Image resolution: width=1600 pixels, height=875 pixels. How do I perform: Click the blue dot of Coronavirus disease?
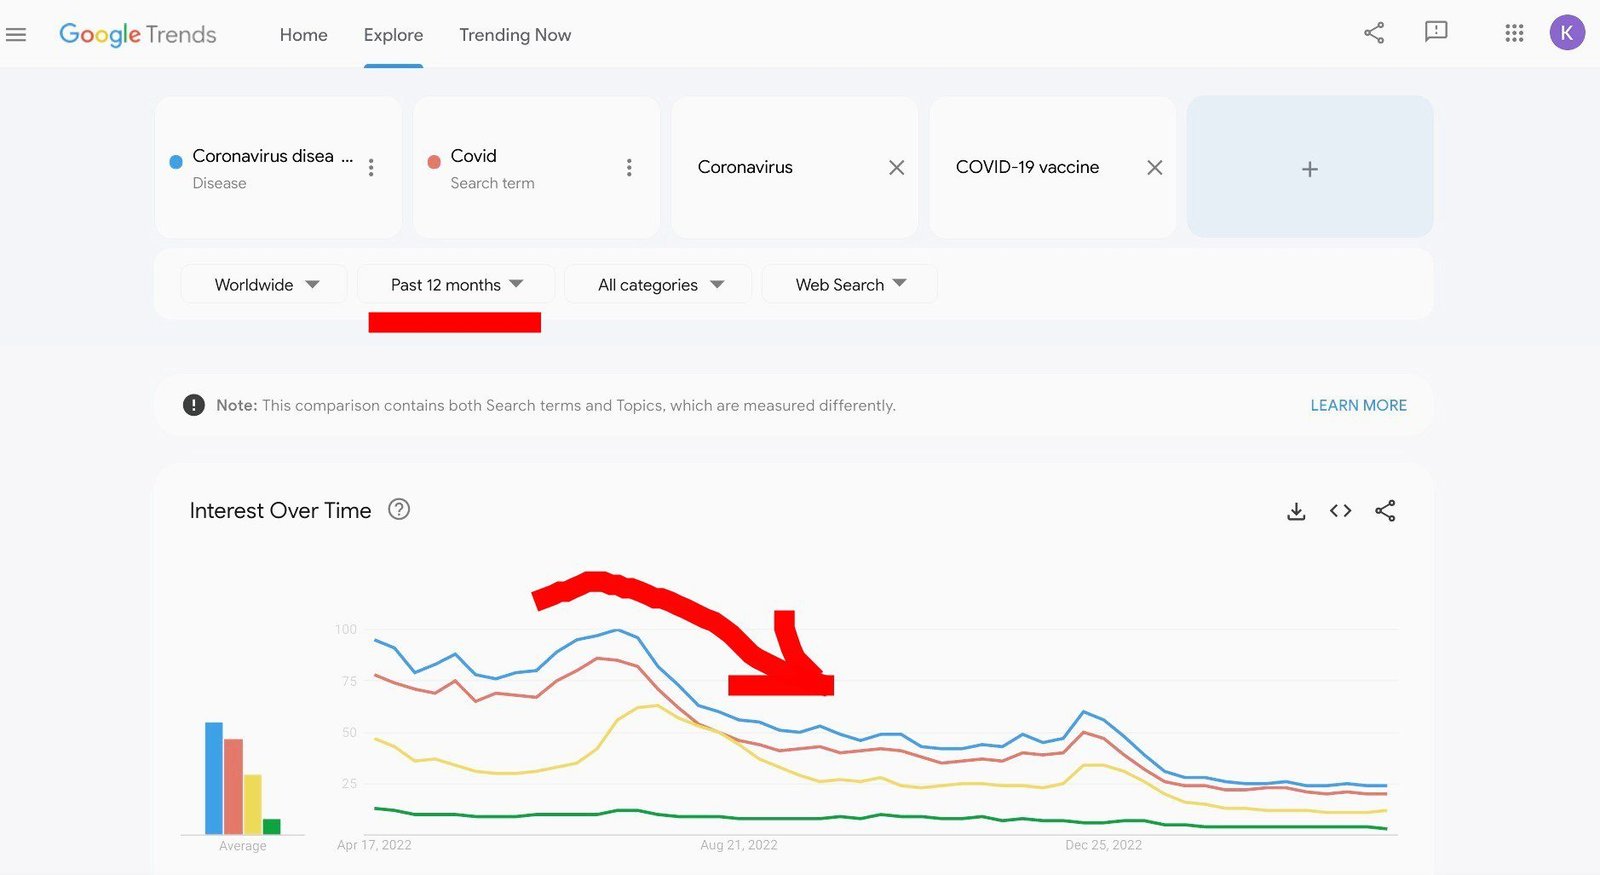(x=176, y=161)
